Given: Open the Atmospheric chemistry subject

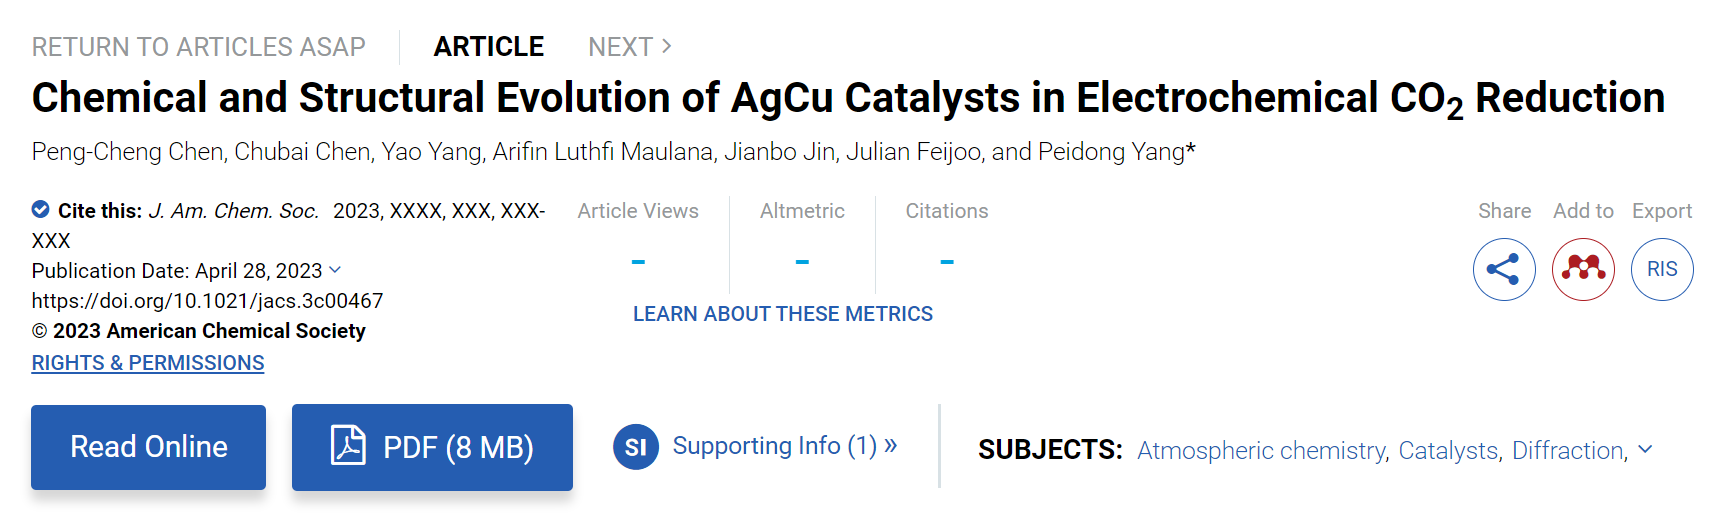Looking at the screenshot, I should 1262,451.
